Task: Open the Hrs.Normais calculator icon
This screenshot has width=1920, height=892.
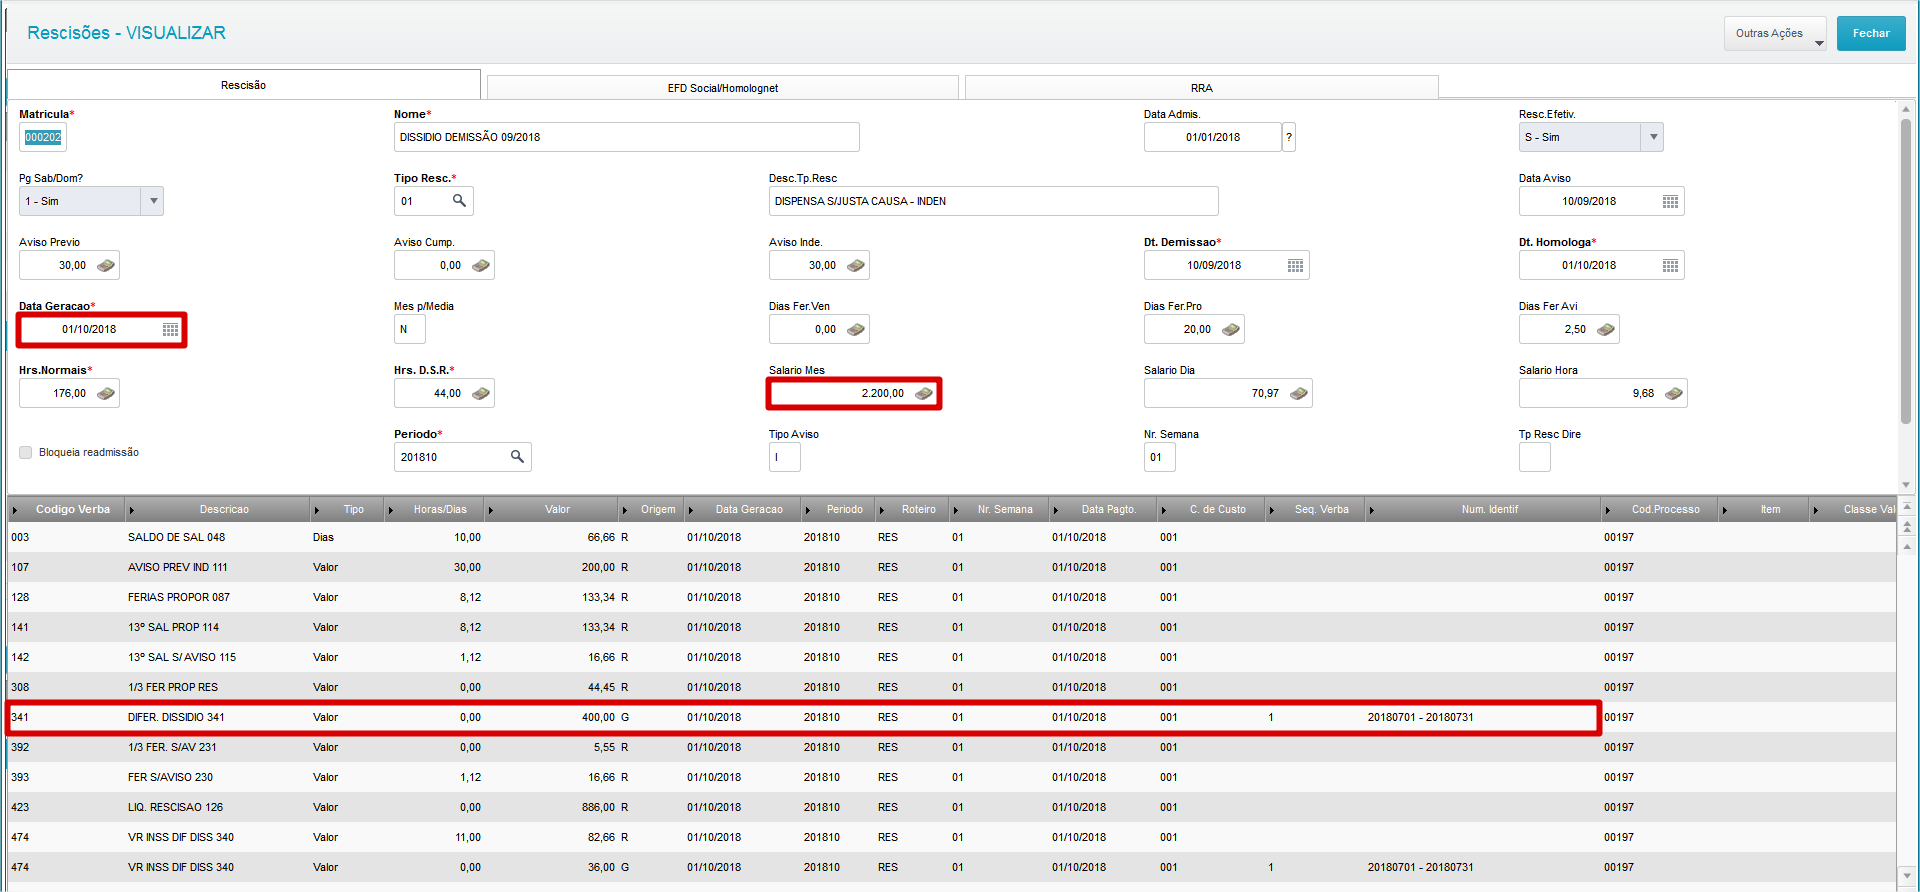Action: (x=106, y=394)
